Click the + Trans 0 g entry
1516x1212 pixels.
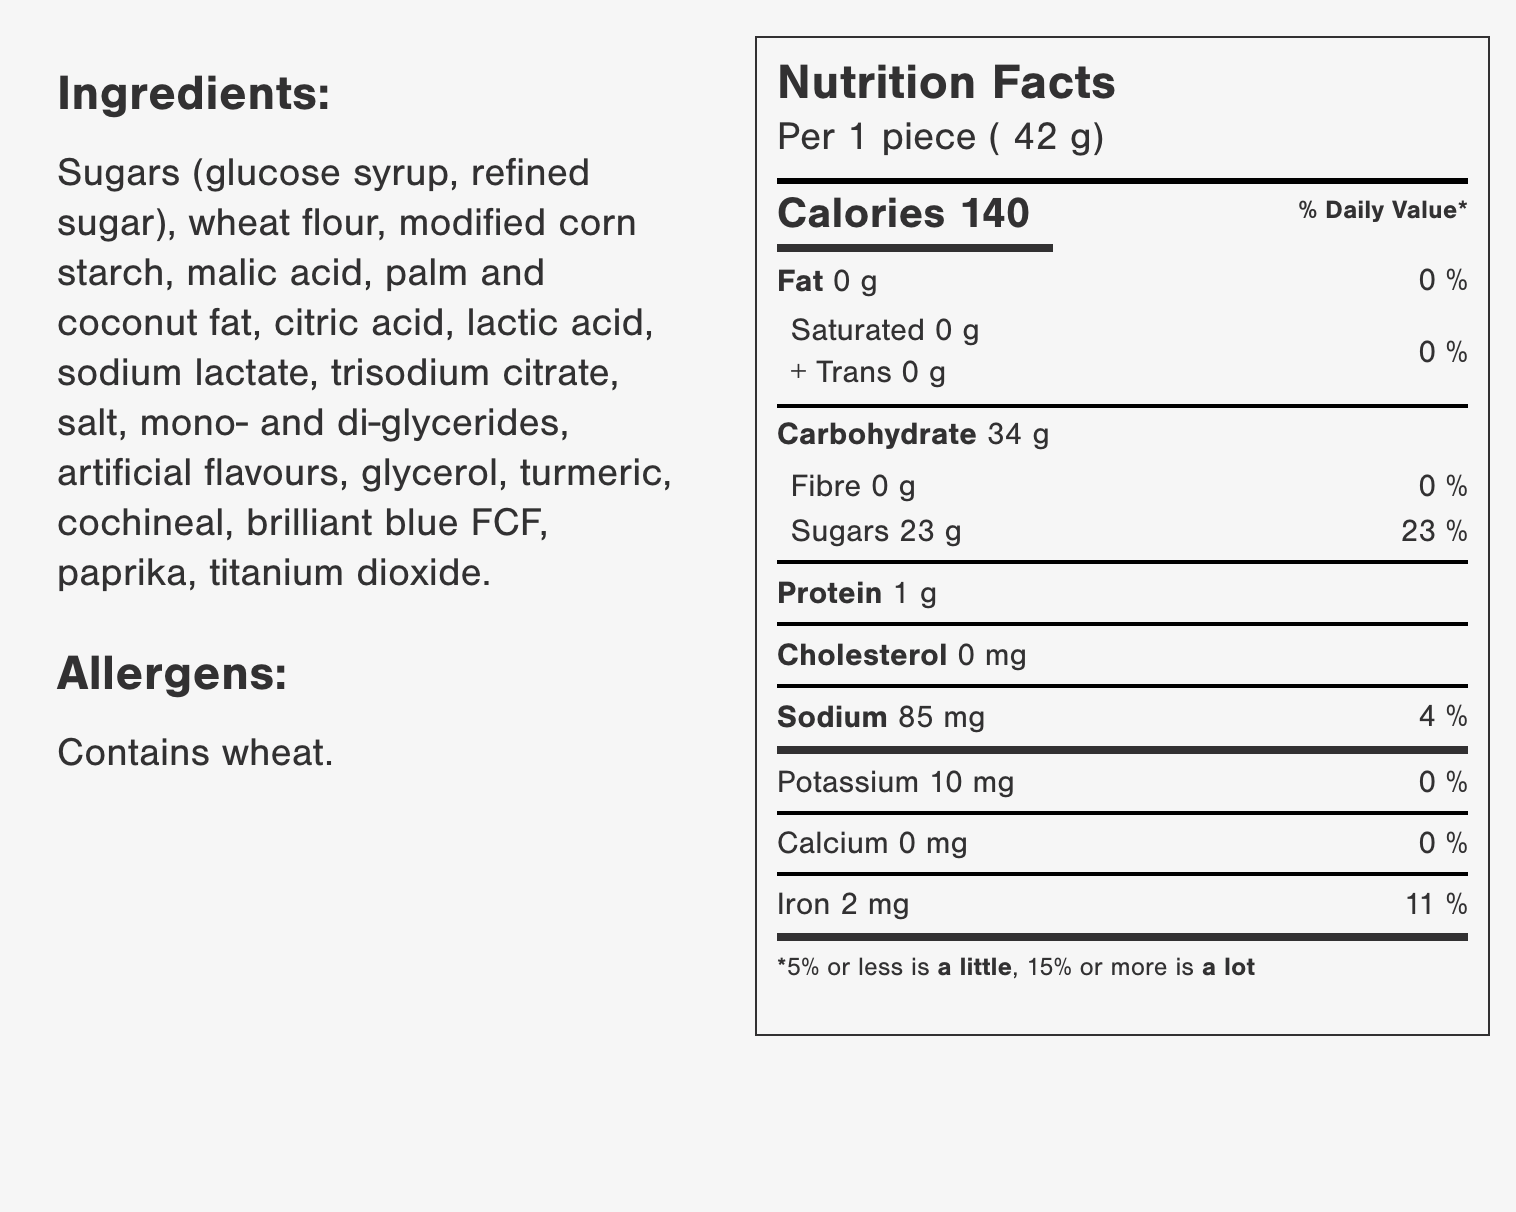(867, 373)
